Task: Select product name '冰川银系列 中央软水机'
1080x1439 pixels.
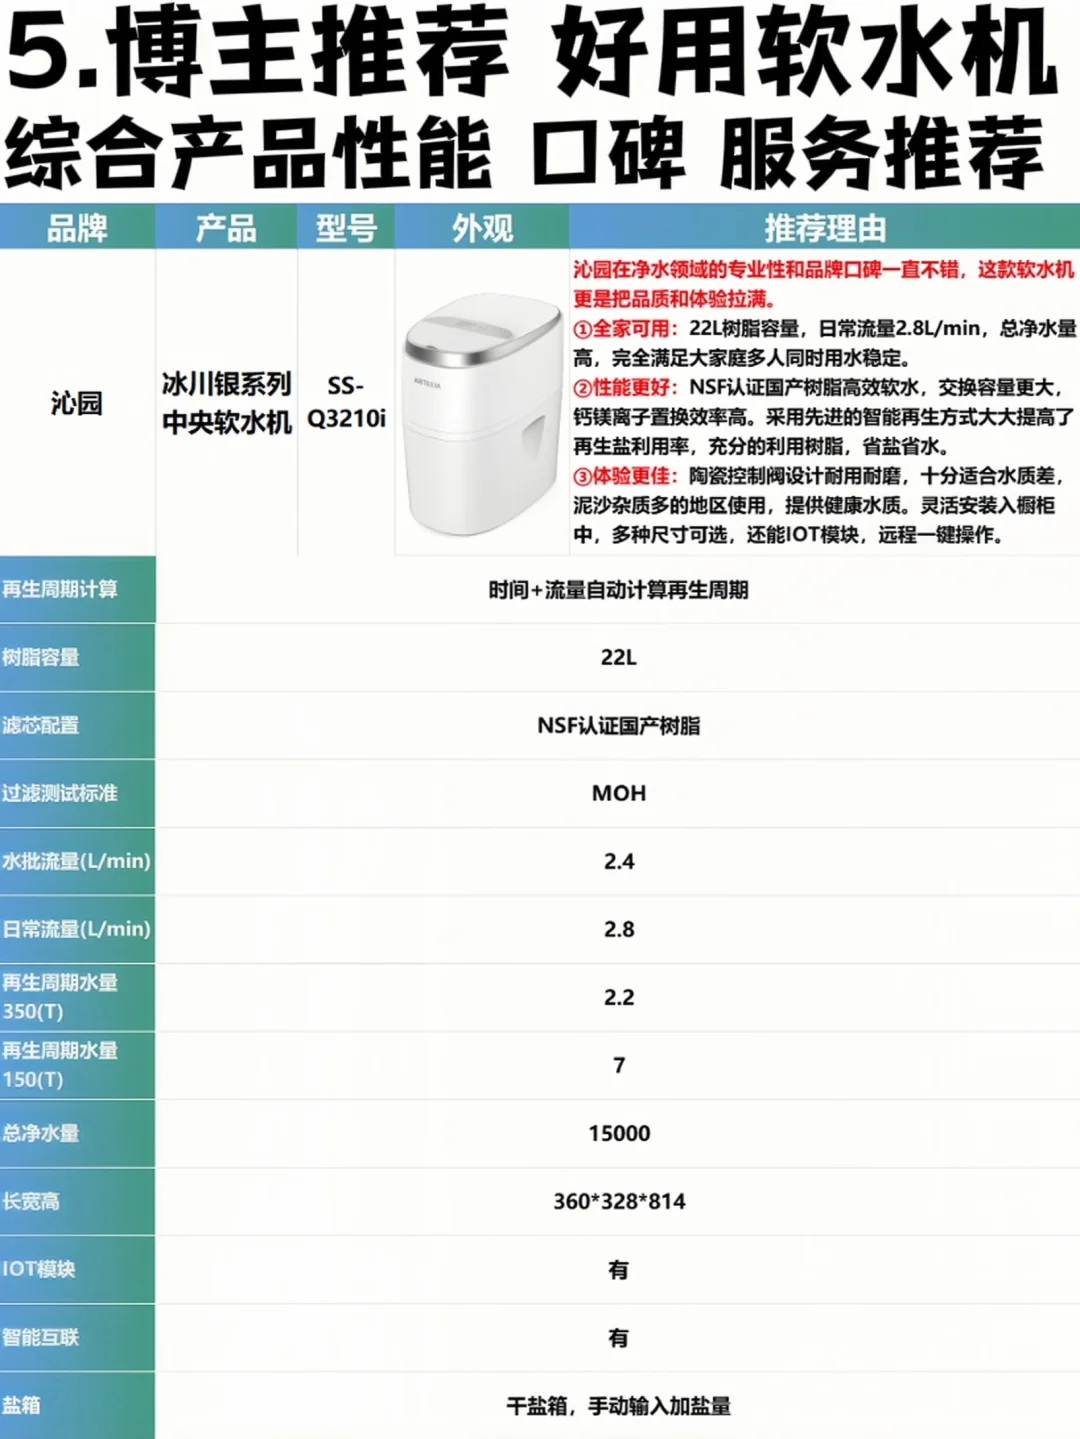Action: [227, 403]
